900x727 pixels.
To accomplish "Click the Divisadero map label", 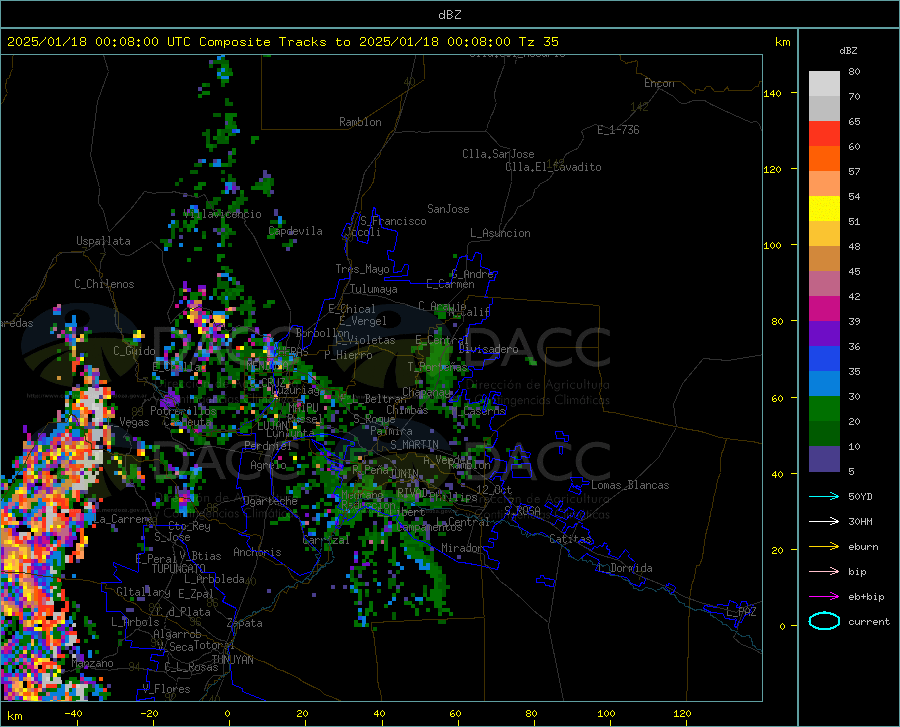I will [x=488, y=349].
